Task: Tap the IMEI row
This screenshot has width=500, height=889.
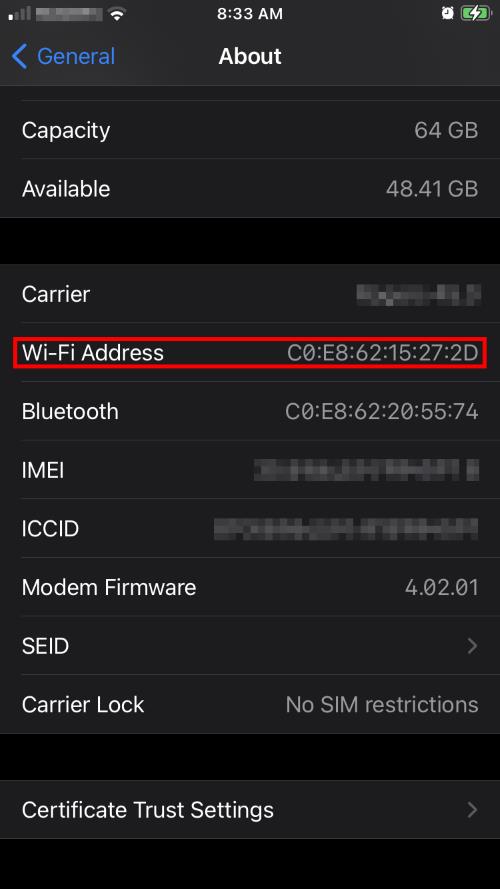Action: tap(250, 470)
